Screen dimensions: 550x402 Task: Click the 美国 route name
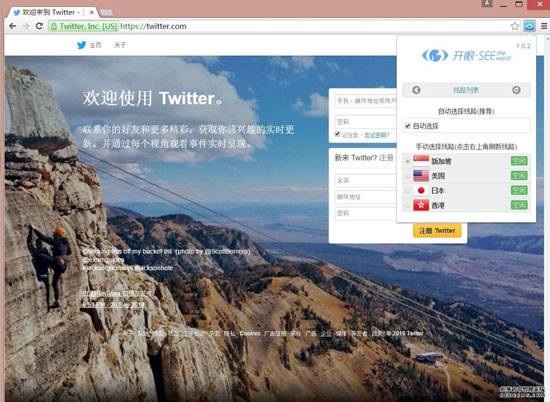pos(438,176)
